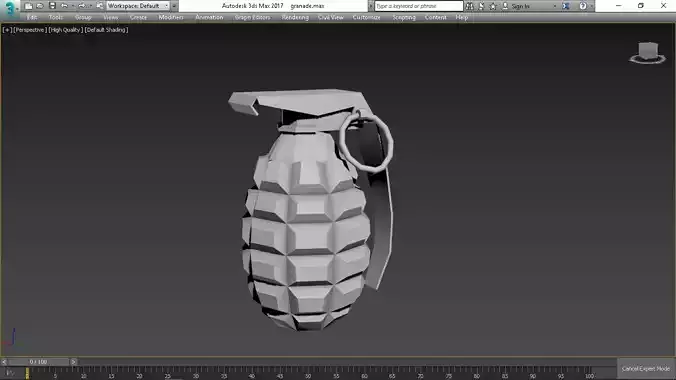Click the Favorites star icon

click(493, 6)
